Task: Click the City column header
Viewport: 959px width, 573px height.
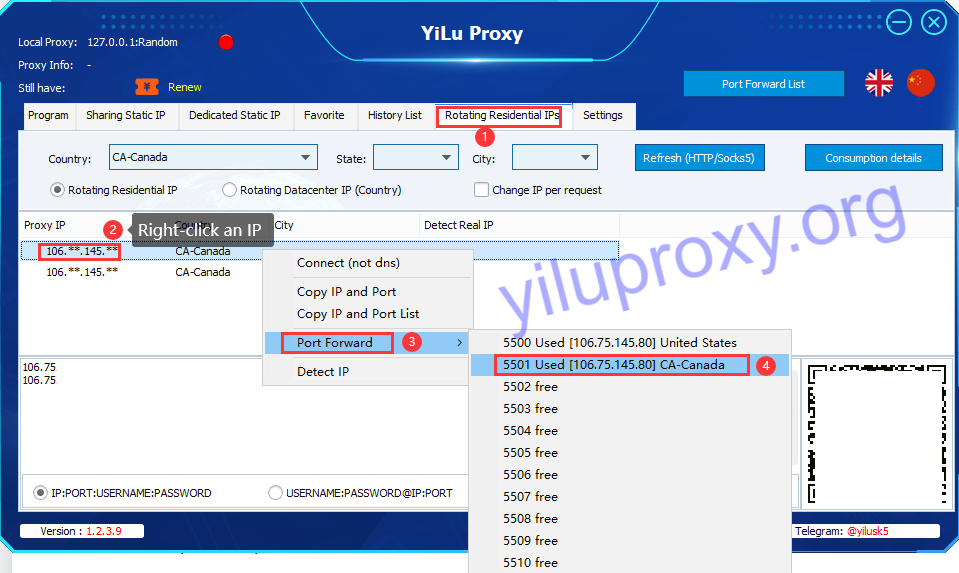Action: coord(284,225)
